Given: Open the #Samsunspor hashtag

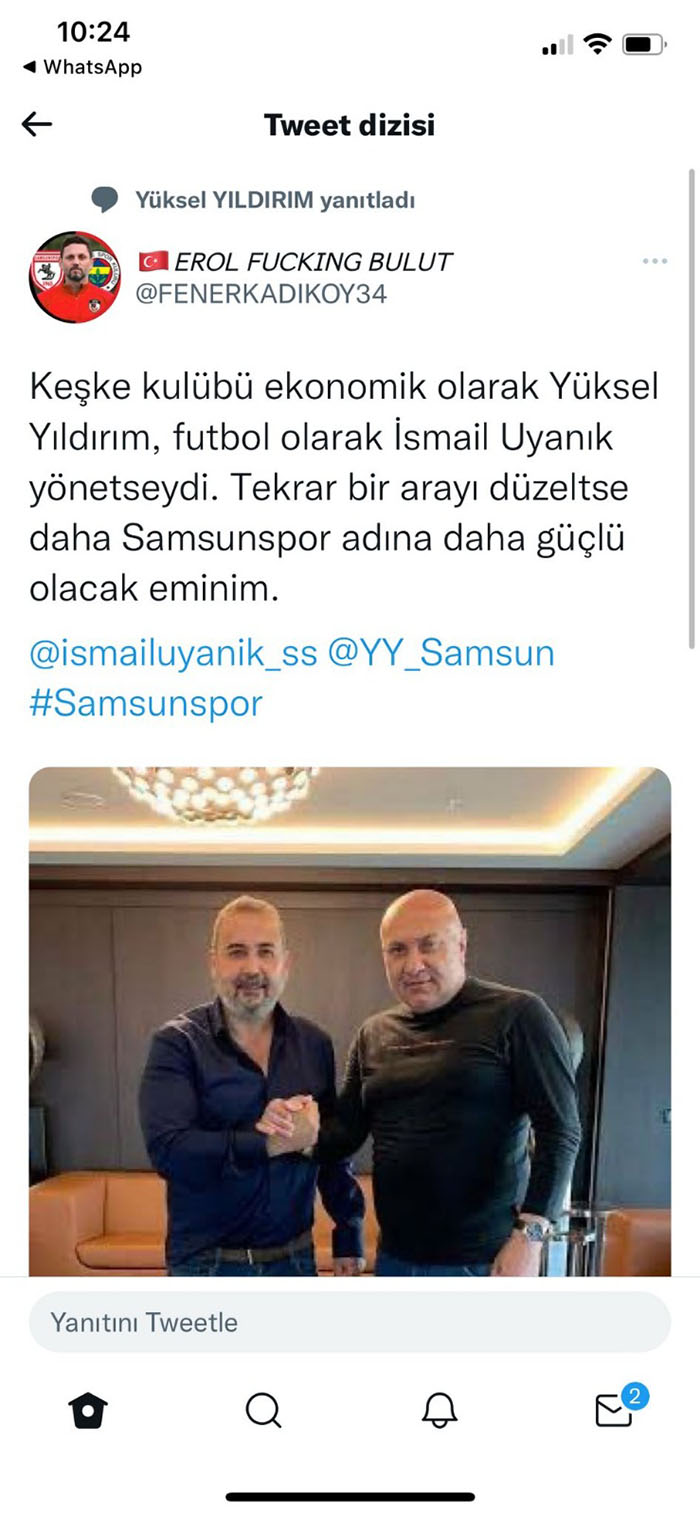Looking at the screenshot, I should click(x=146, y=703).
